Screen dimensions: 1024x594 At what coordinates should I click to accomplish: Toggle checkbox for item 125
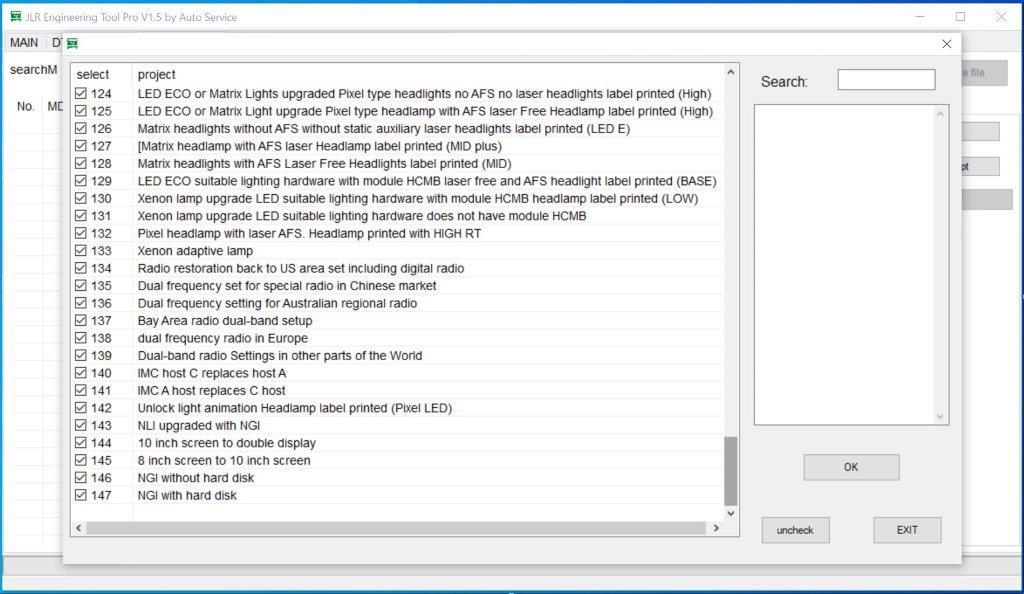[x=80, y=111]
